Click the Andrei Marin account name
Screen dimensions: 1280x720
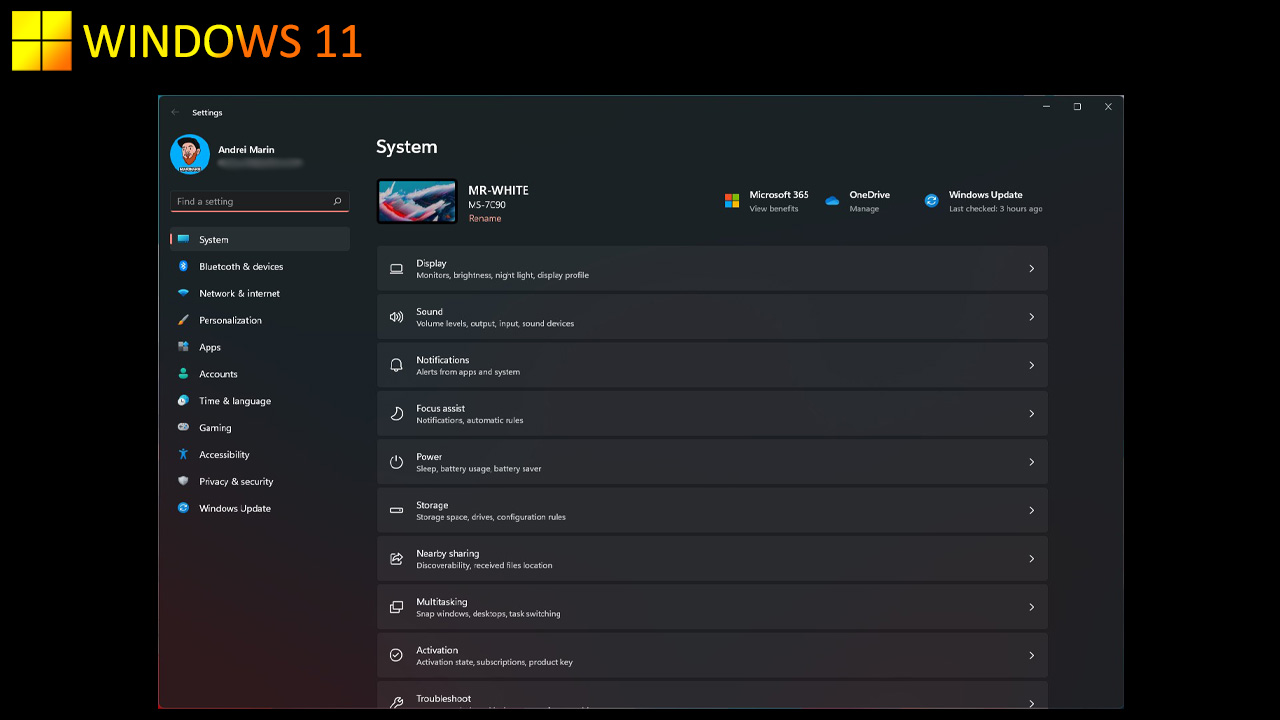tap(246, 150)
